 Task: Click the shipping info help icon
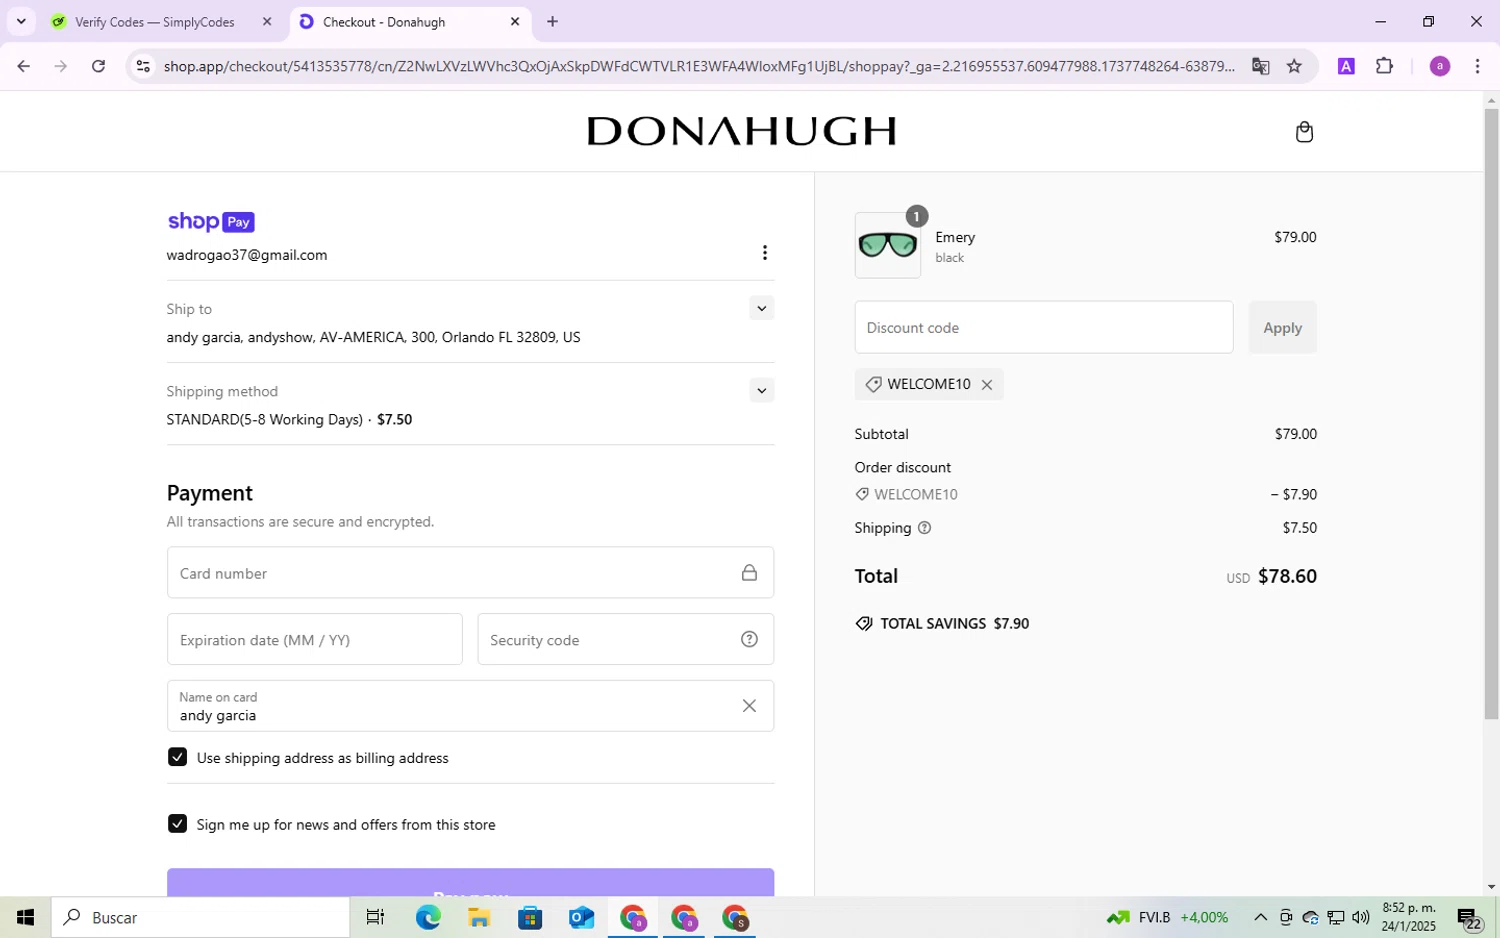[924, 528]
